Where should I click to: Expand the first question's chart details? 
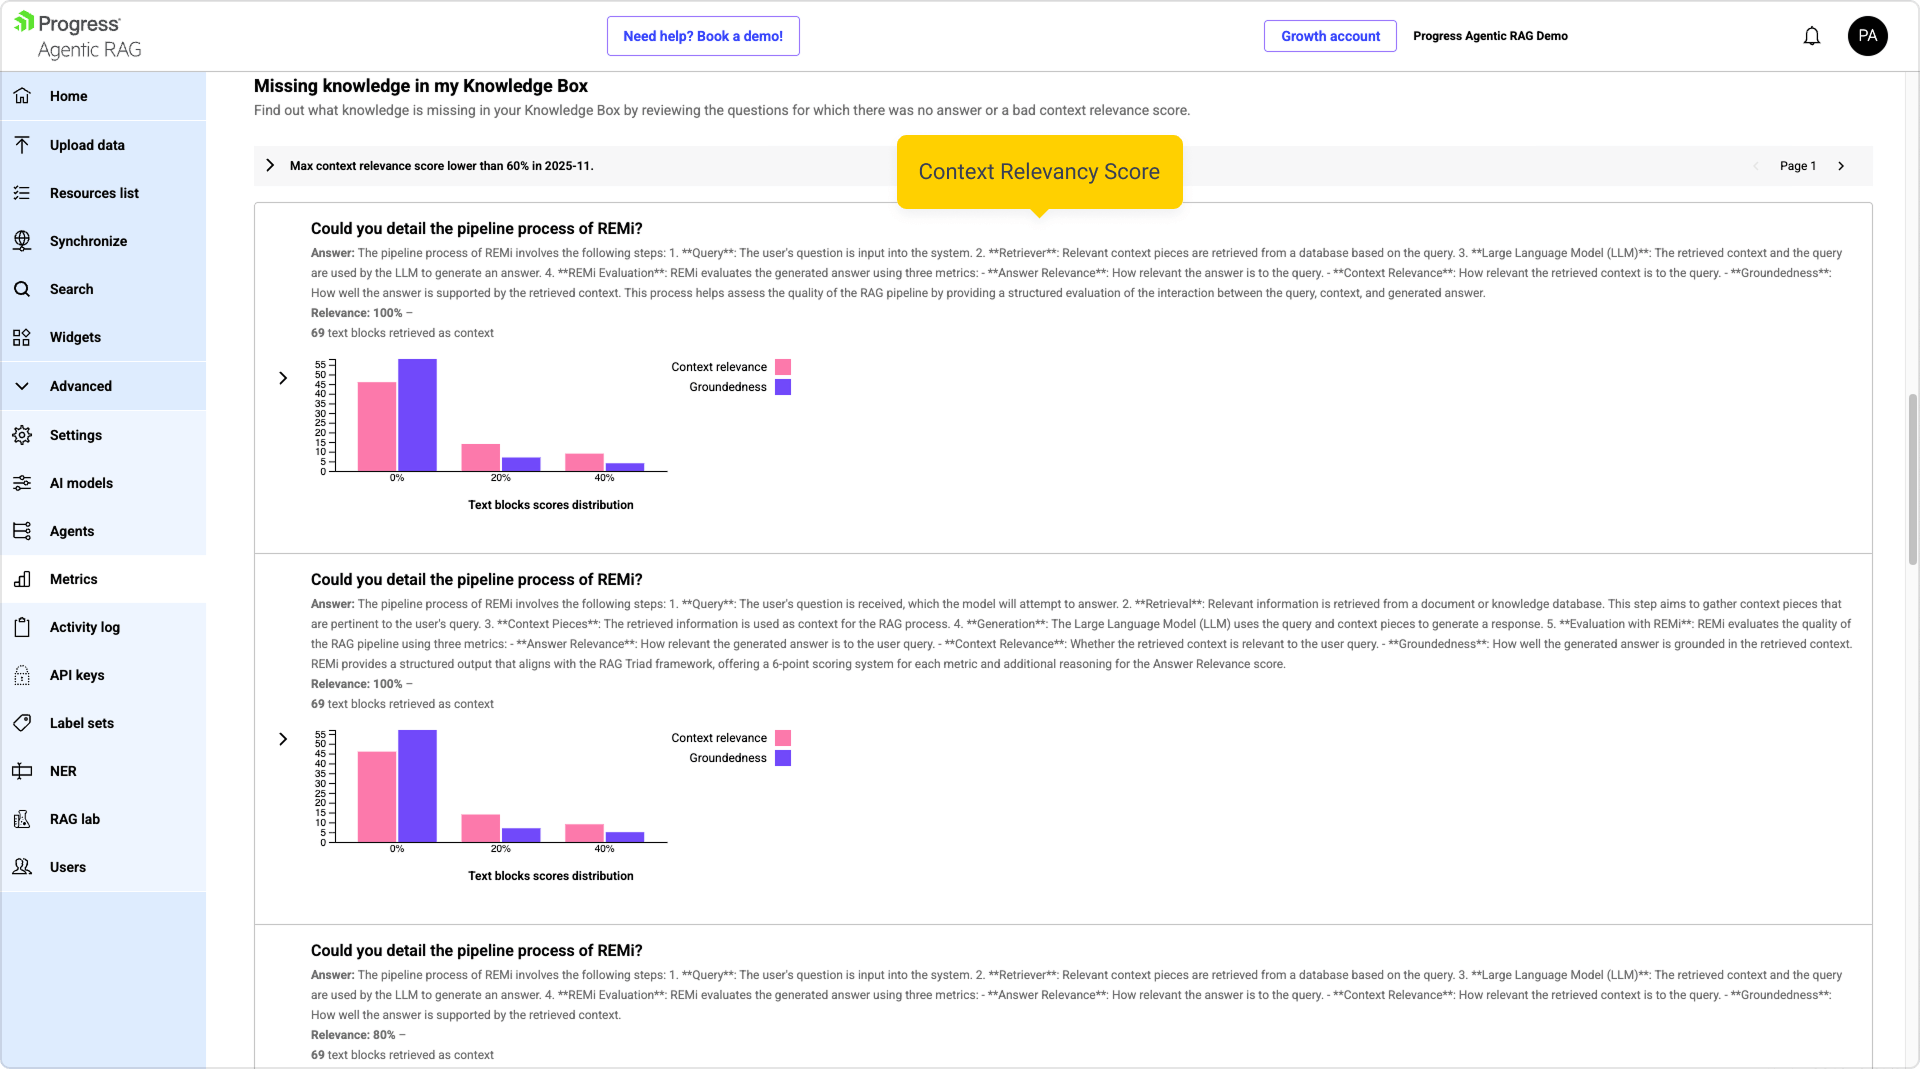[x=283, y=378]
